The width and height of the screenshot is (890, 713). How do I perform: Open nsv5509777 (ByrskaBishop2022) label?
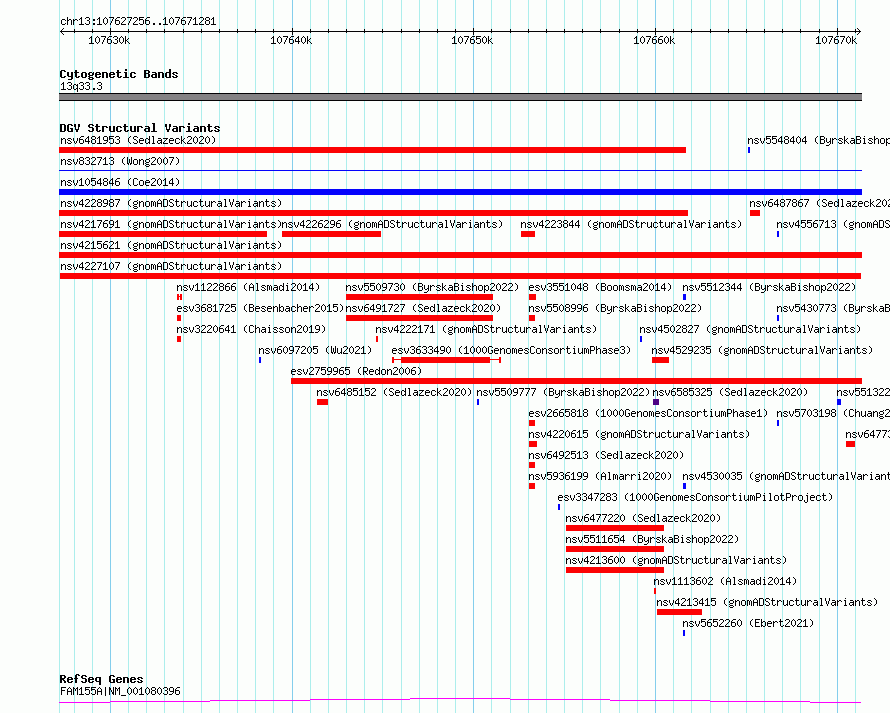click(562, 392)
